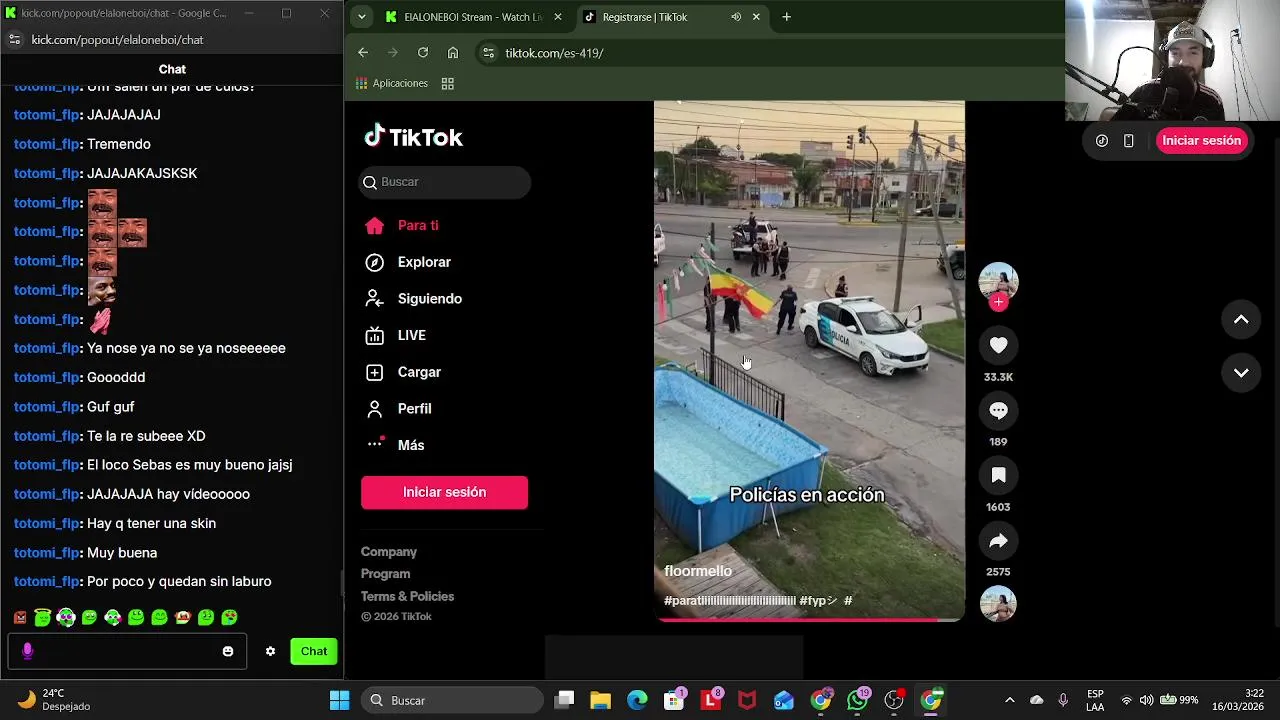Go to the next video with down chevron
This screenshot has width=1280, height=720.
1241,373
